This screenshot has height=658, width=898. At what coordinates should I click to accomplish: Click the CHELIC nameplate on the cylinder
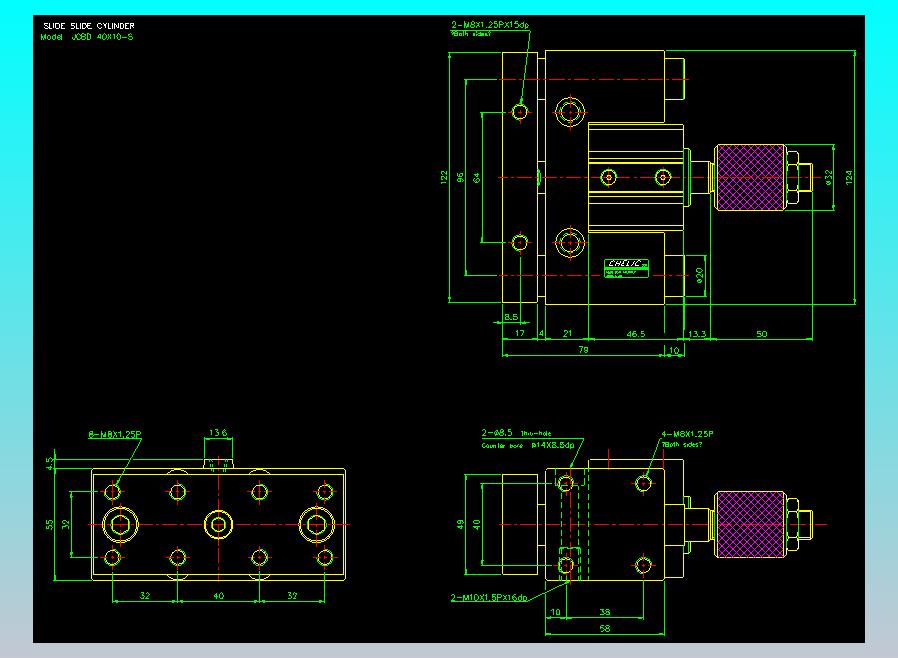pyautogui.click(x=626, y=265)
